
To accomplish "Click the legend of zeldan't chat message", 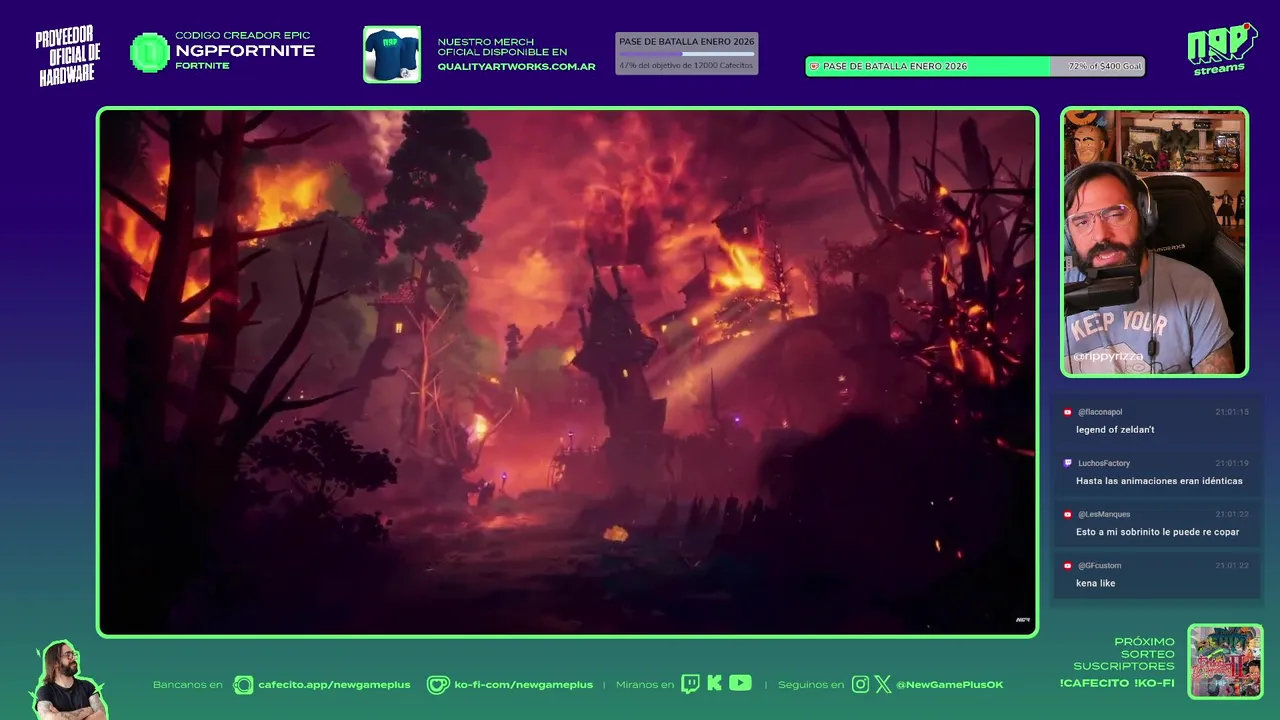I will click(x=1115, y=430).
